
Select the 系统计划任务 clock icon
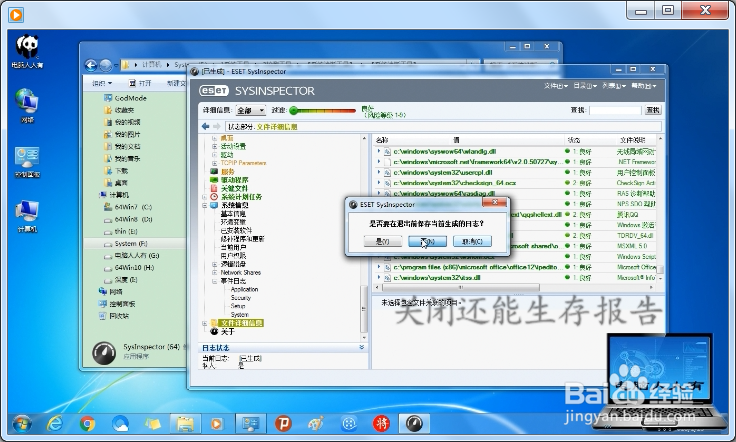click(214, 197)
